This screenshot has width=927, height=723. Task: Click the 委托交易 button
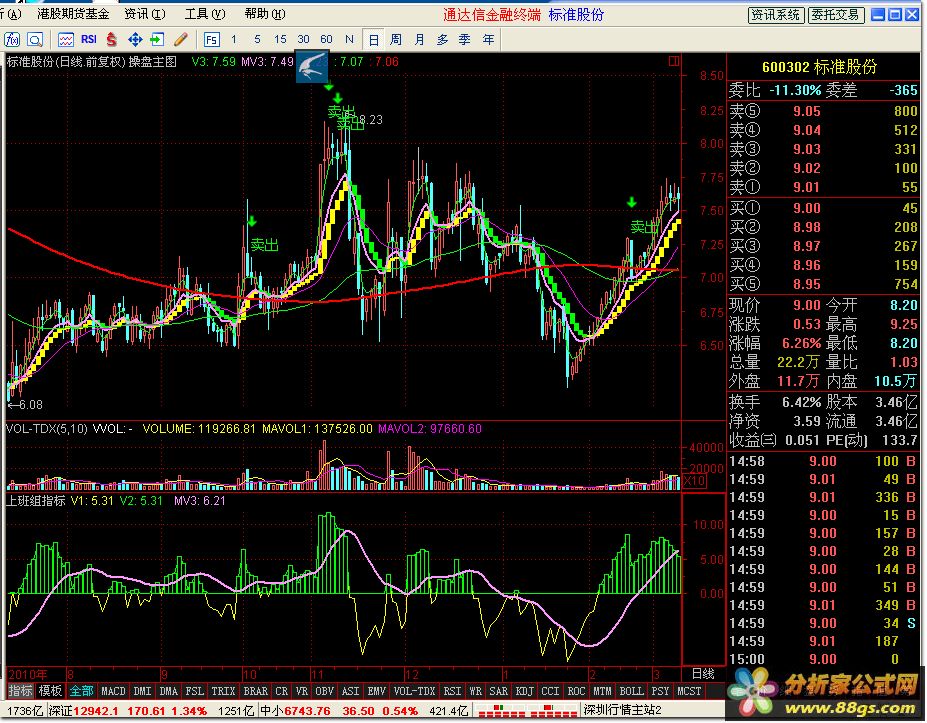click(835, 15)
